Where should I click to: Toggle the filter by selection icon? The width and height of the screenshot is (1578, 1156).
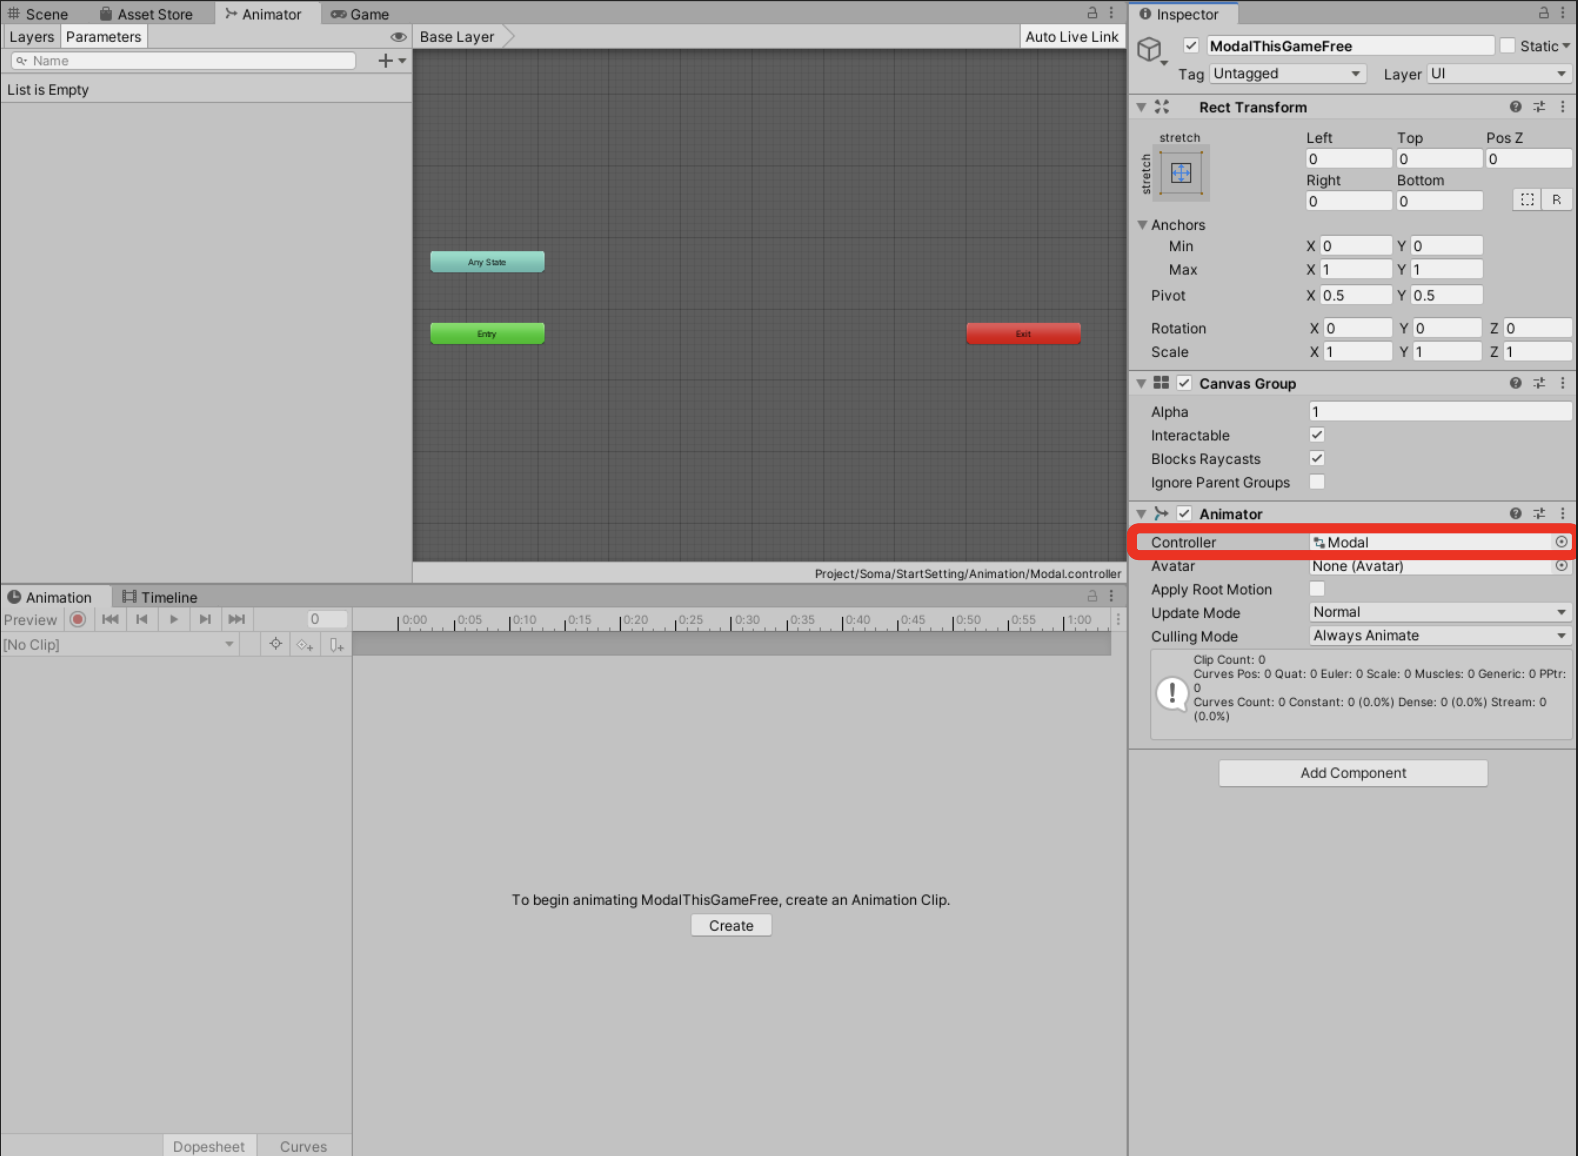276,644
